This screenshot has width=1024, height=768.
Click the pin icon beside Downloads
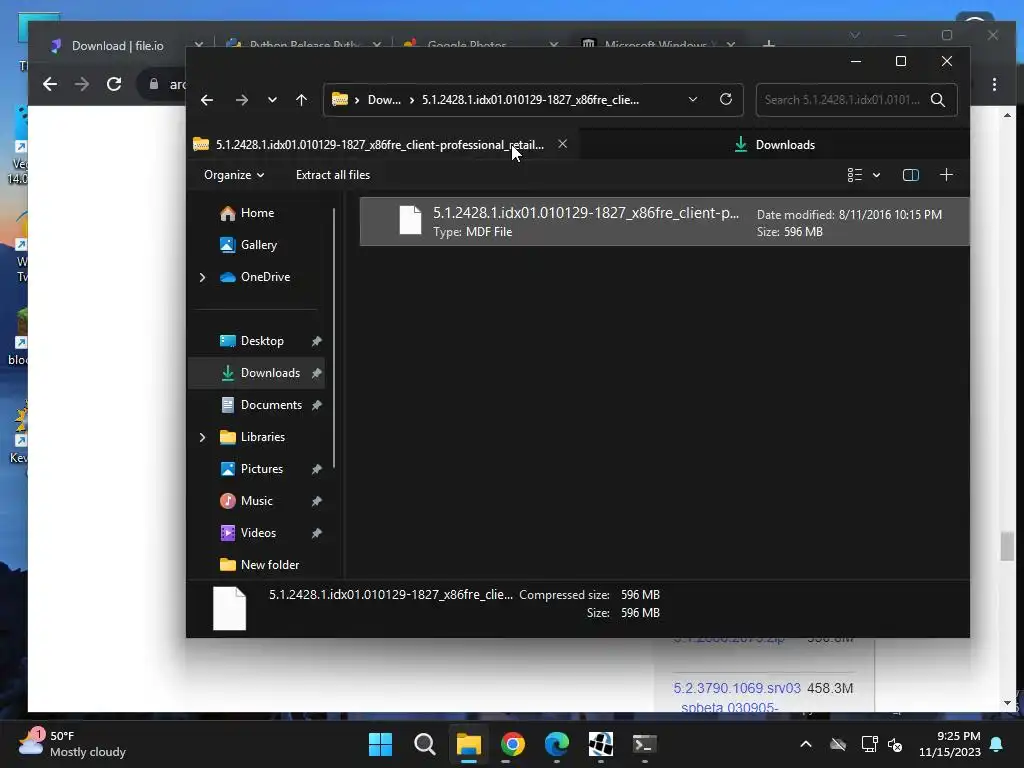317,373
